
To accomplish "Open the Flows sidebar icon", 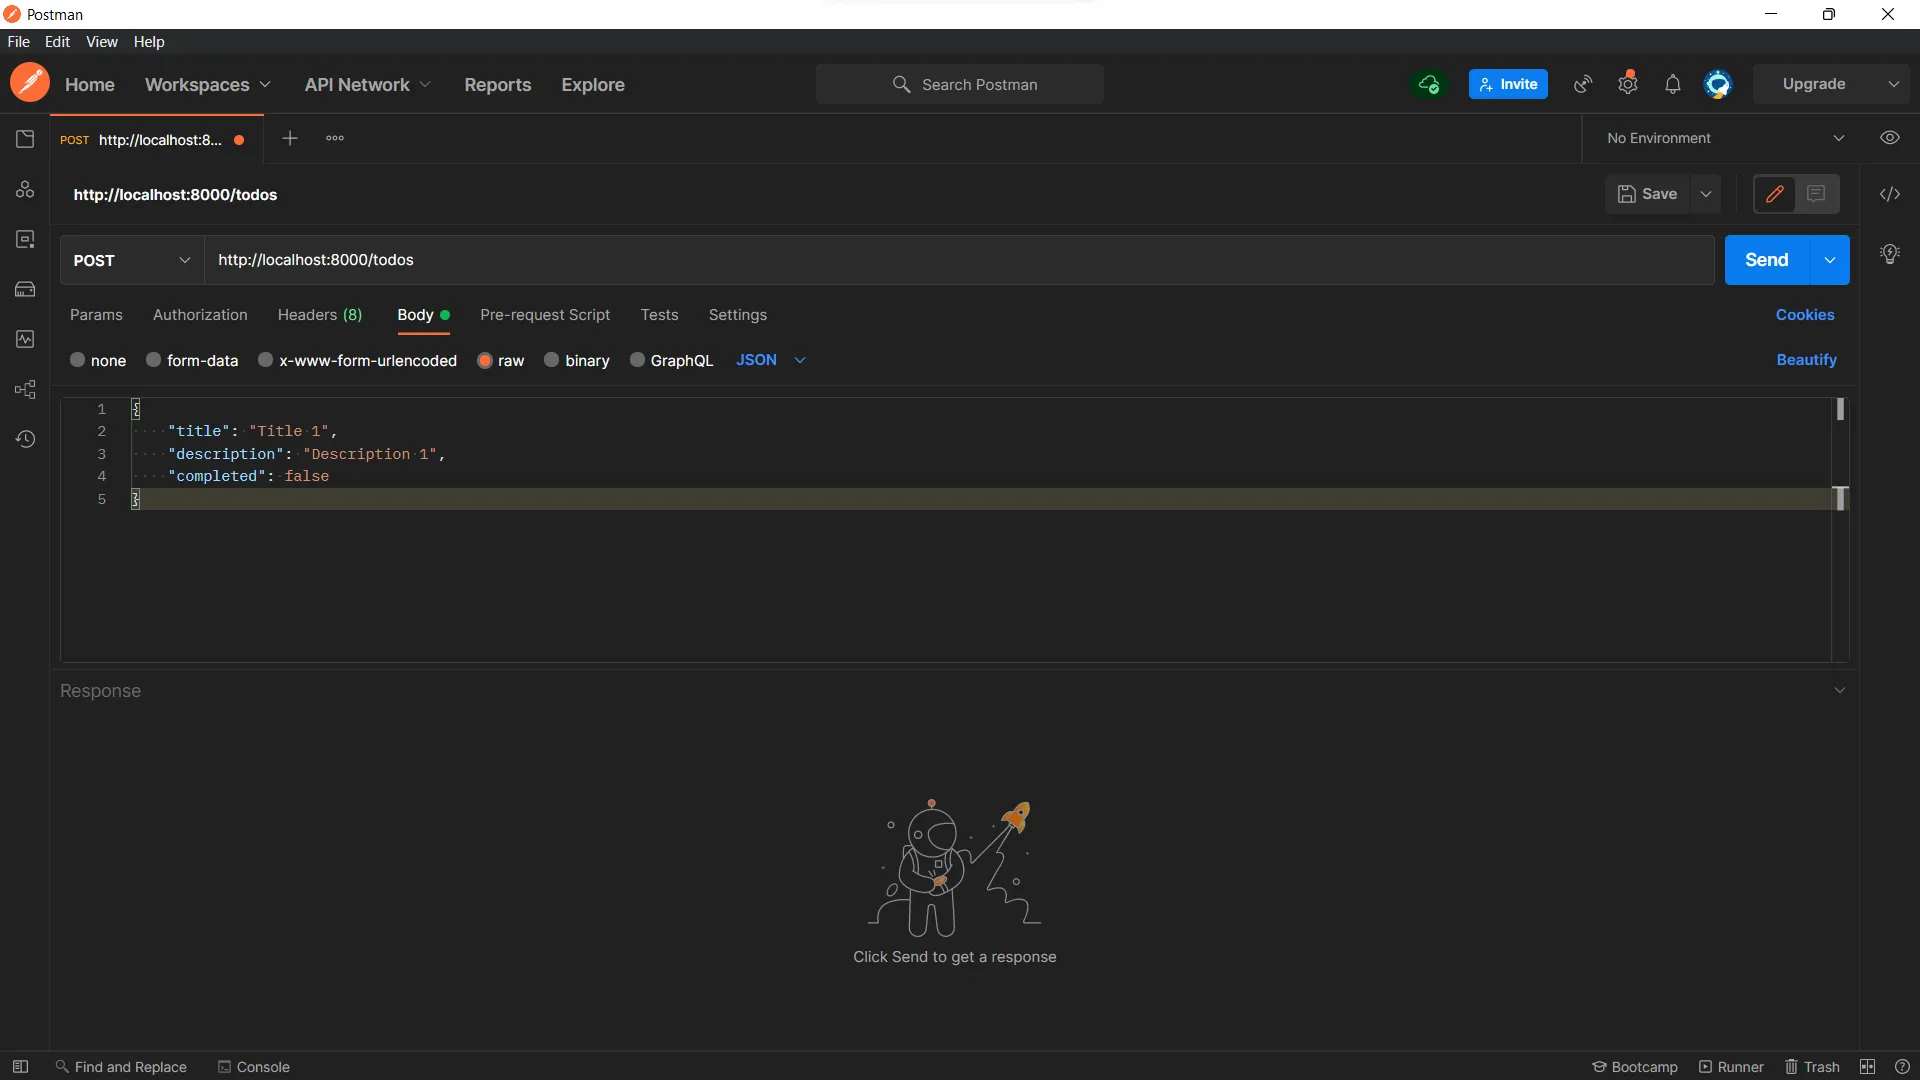I will [x=25, y=389].
